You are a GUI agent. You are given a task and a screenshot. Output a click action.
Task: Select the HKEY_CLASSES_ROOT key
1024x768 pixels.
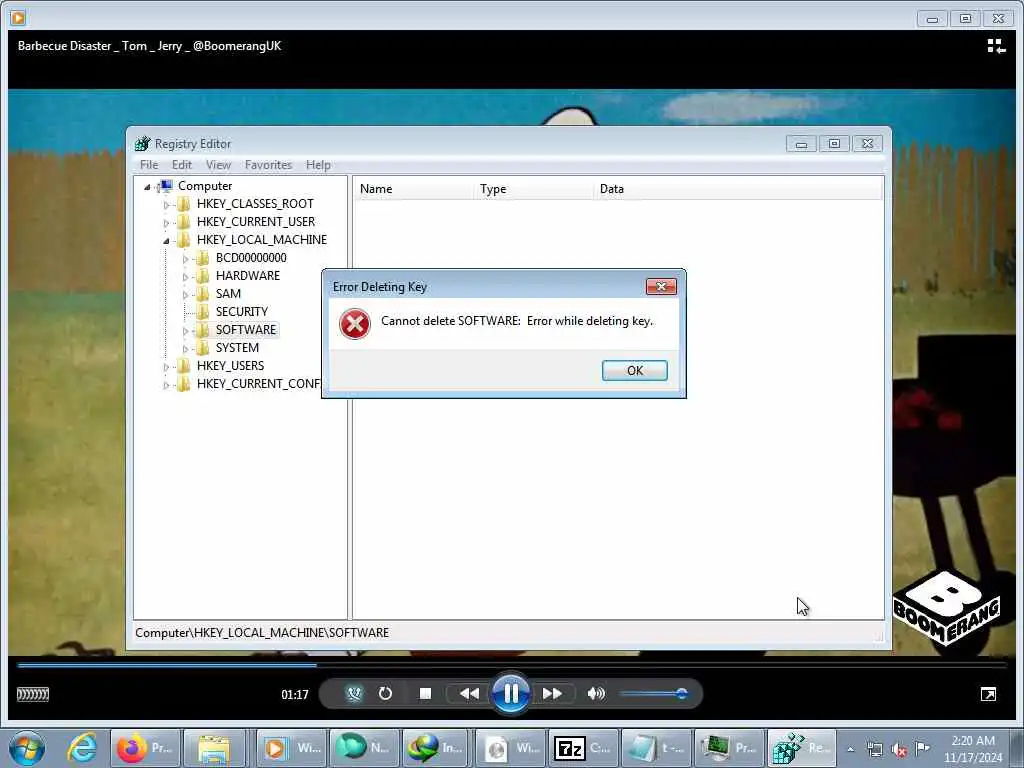(255, 204)
